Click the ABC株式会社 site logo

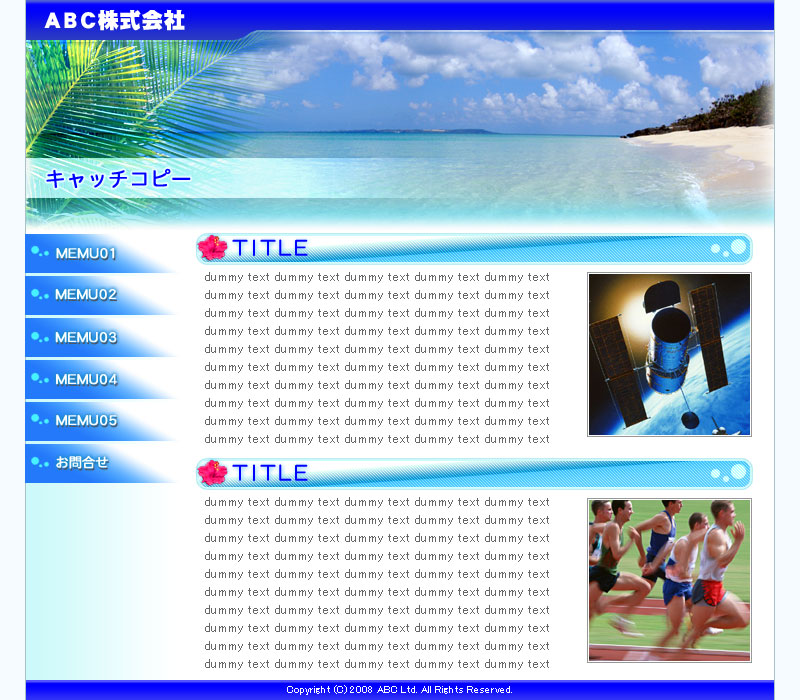[114, 20]
